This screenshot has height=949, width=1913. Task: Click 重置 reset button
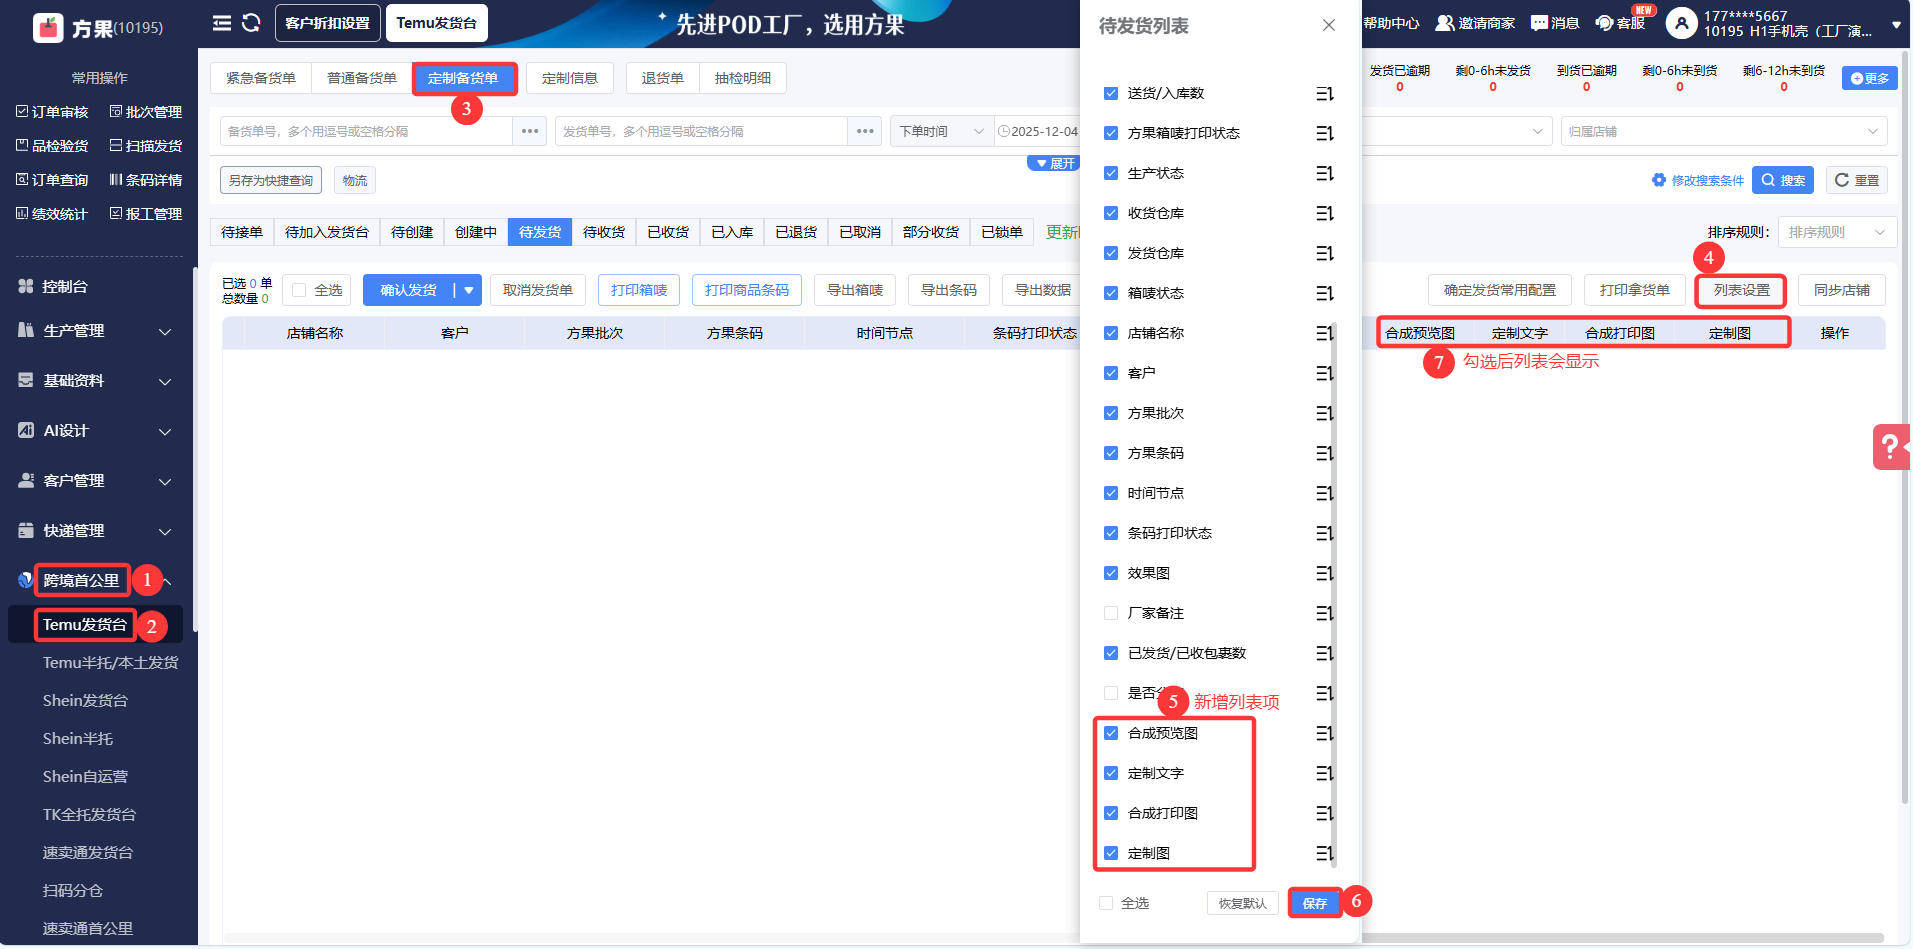(1857, 180)
